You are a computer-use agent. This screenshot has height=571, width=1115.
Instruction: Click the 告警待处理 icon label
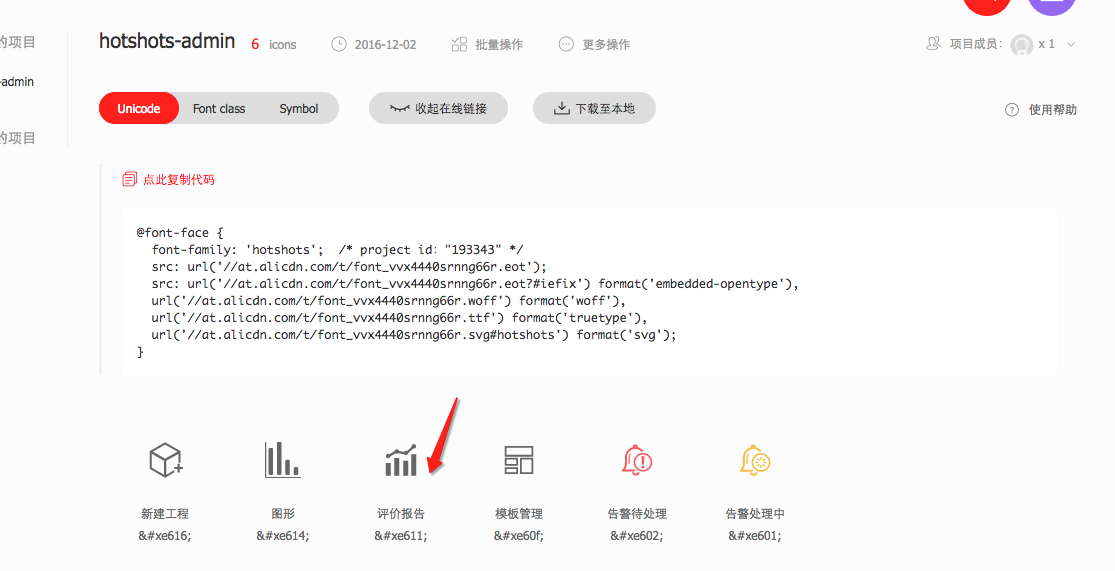637,513
